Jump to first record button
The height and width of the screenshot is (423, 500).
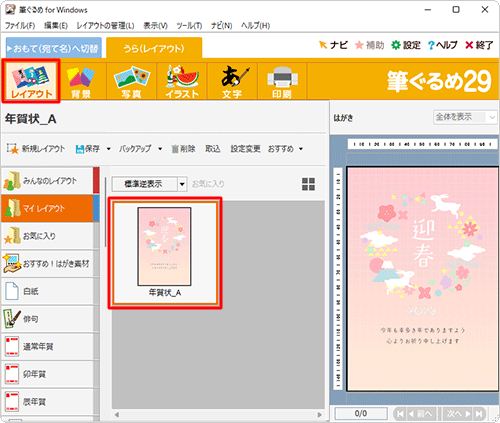pyautogui.click(x=400, y=414)
